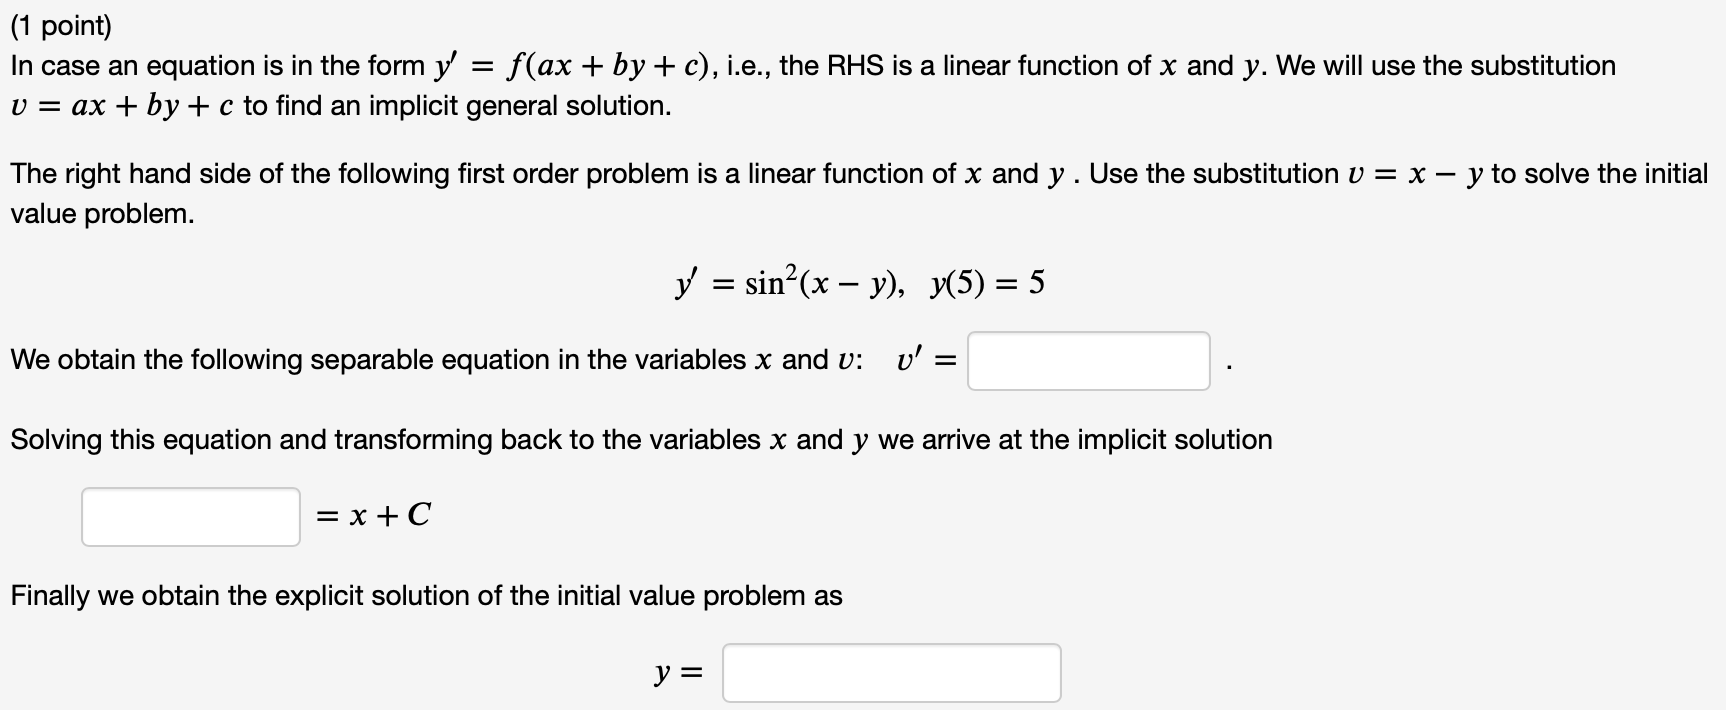
Task: Select the sentence starting 'Solving this equation'
Action: 640,438
